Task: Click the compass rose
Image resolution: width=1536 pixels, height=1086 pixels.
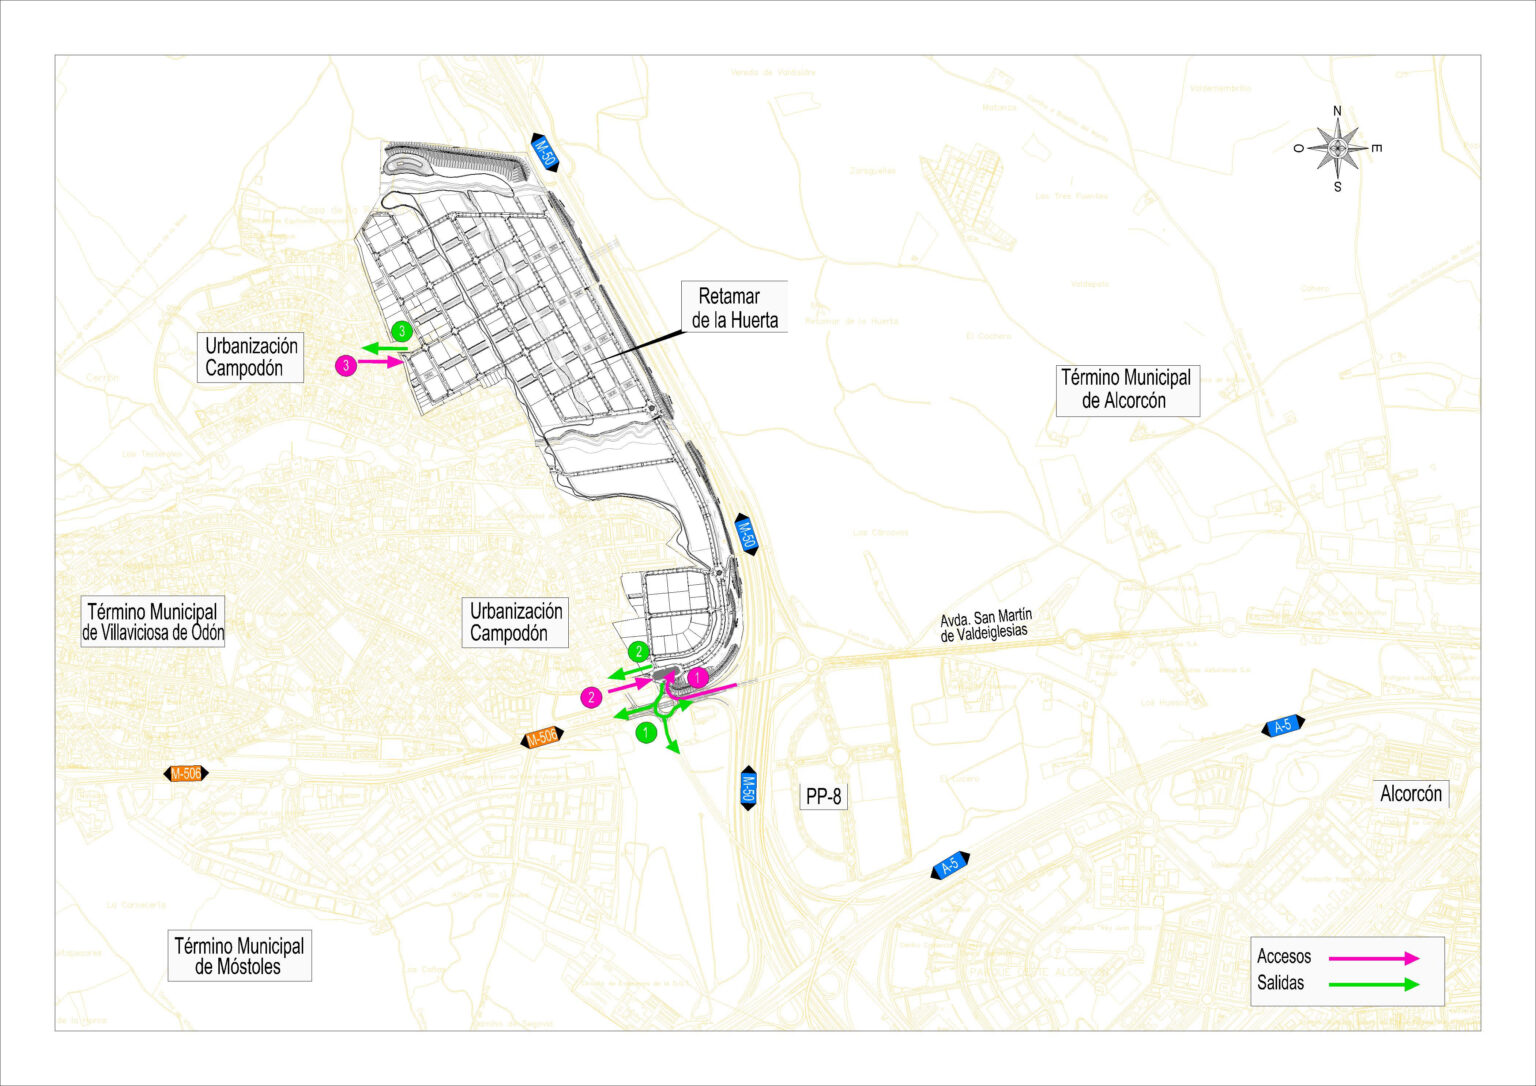Action: [x=1337, y=149]
